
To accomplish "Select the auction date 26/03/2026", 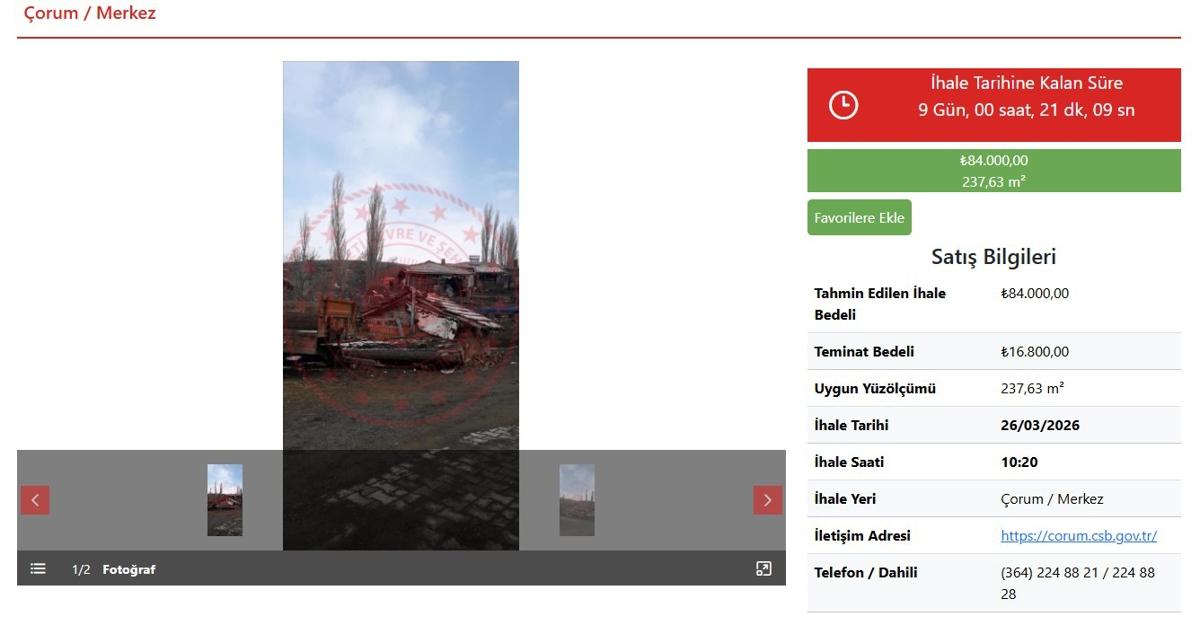I will [x=1040, y=425].
